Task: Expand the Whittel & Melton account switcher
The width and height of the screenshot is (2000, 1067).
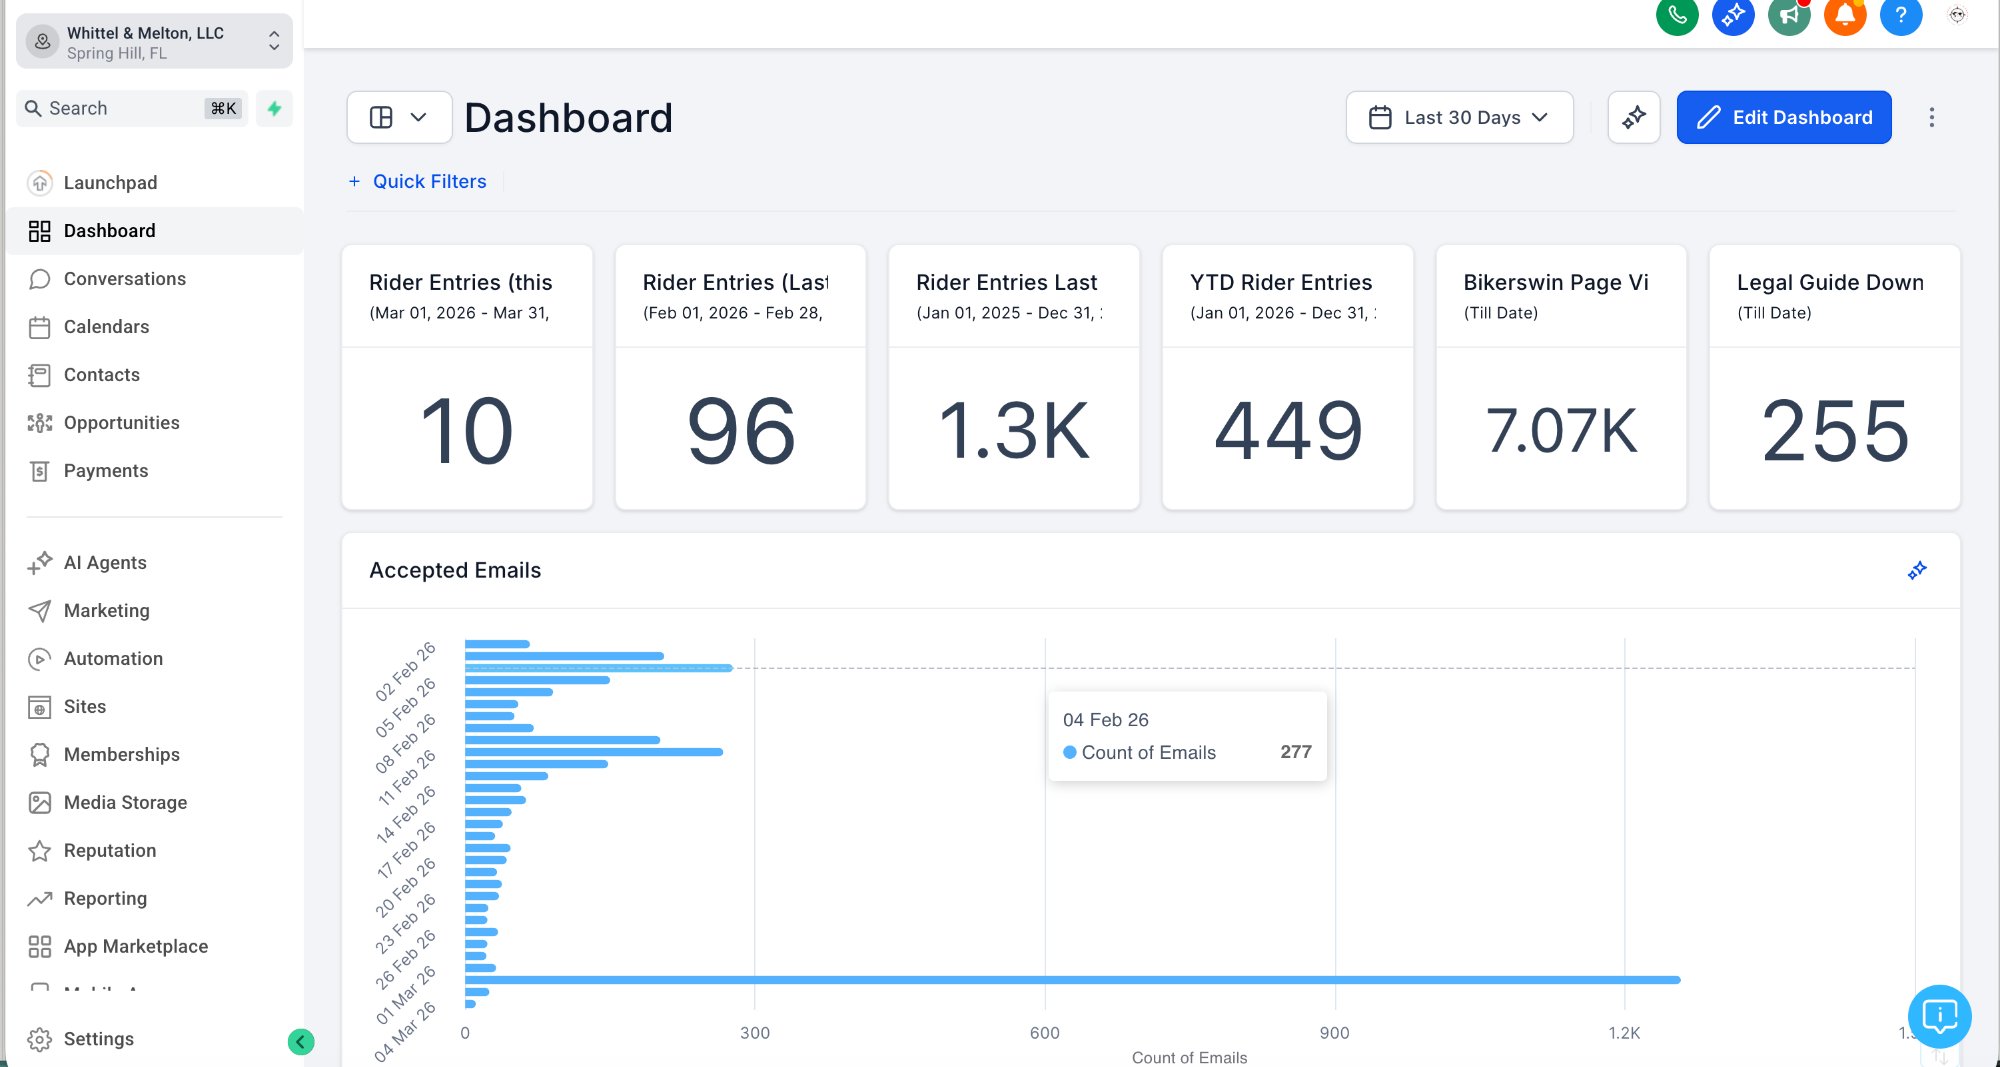Action: pyautogui.click(x=154, y=42)
